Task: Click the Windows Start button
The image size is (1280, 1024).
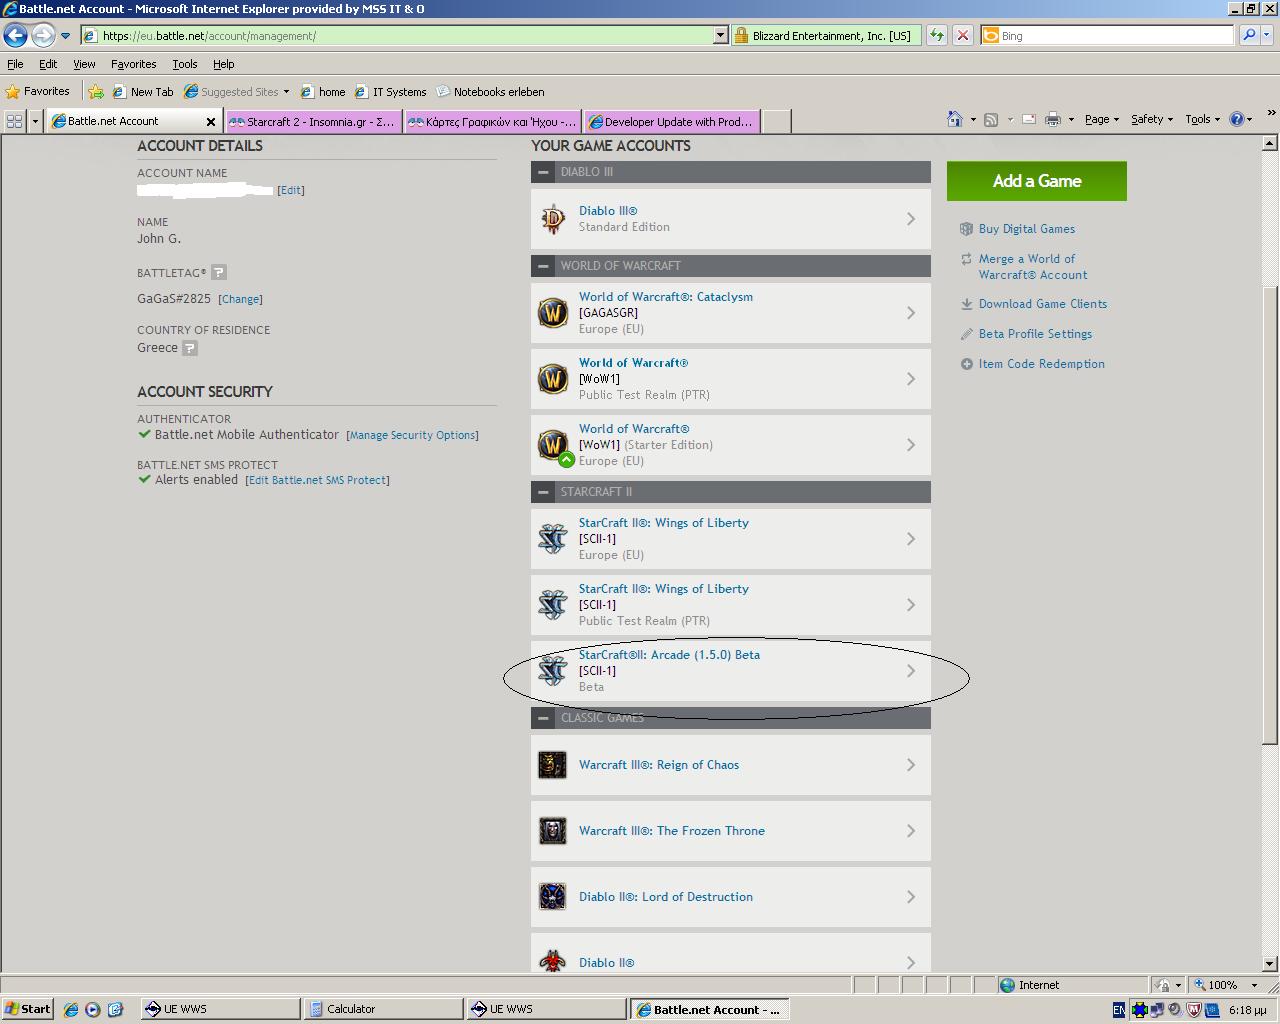Action: 28,1009
